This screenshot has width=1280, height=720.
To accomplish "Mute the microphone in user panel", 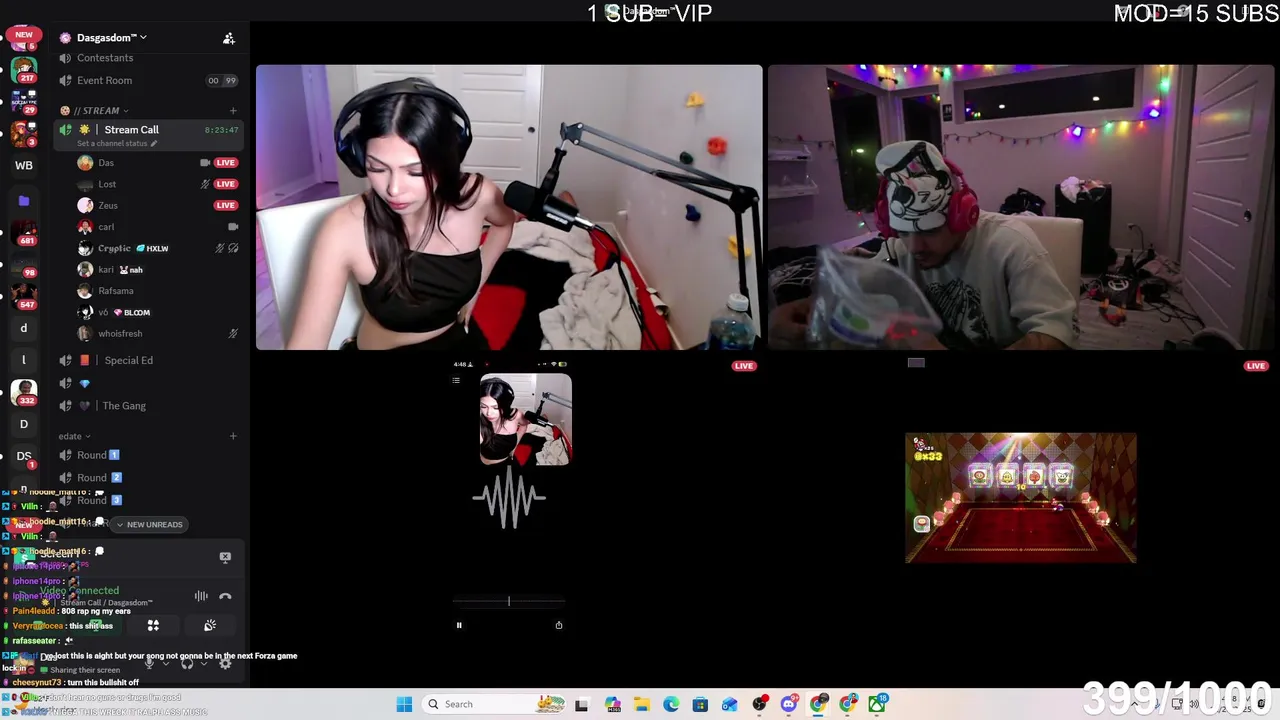I will click(149, 662).
